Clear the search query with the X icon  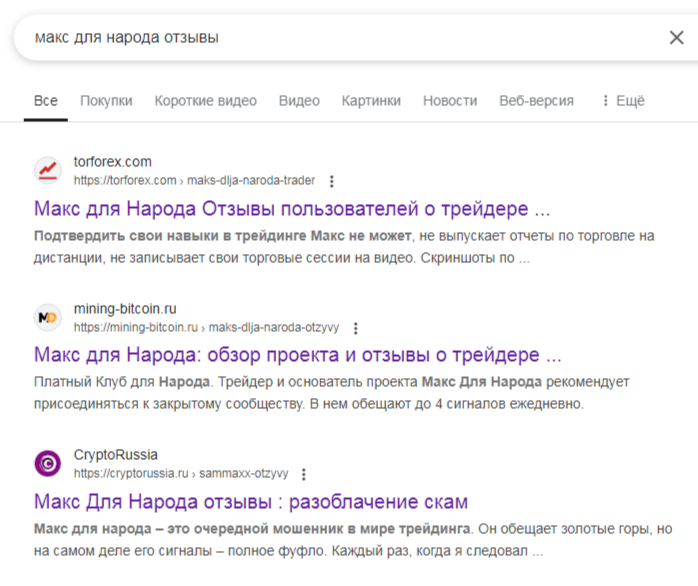(676, 37)
